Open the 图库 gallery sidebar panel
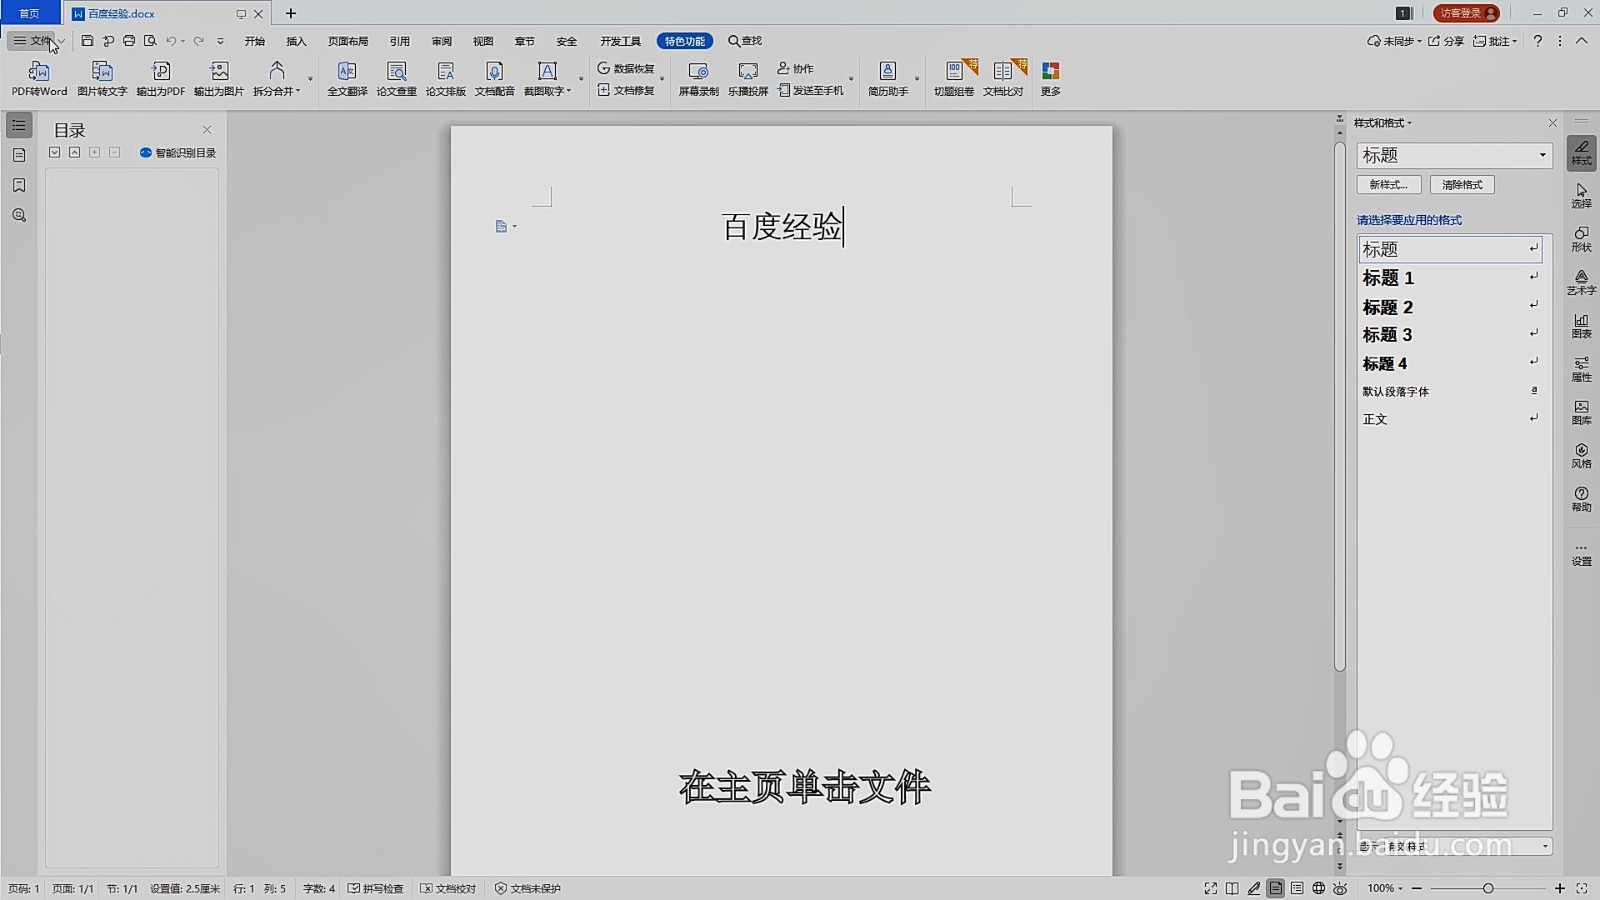Screen dimensions: 1600x900 click(x=1581, y=412)
